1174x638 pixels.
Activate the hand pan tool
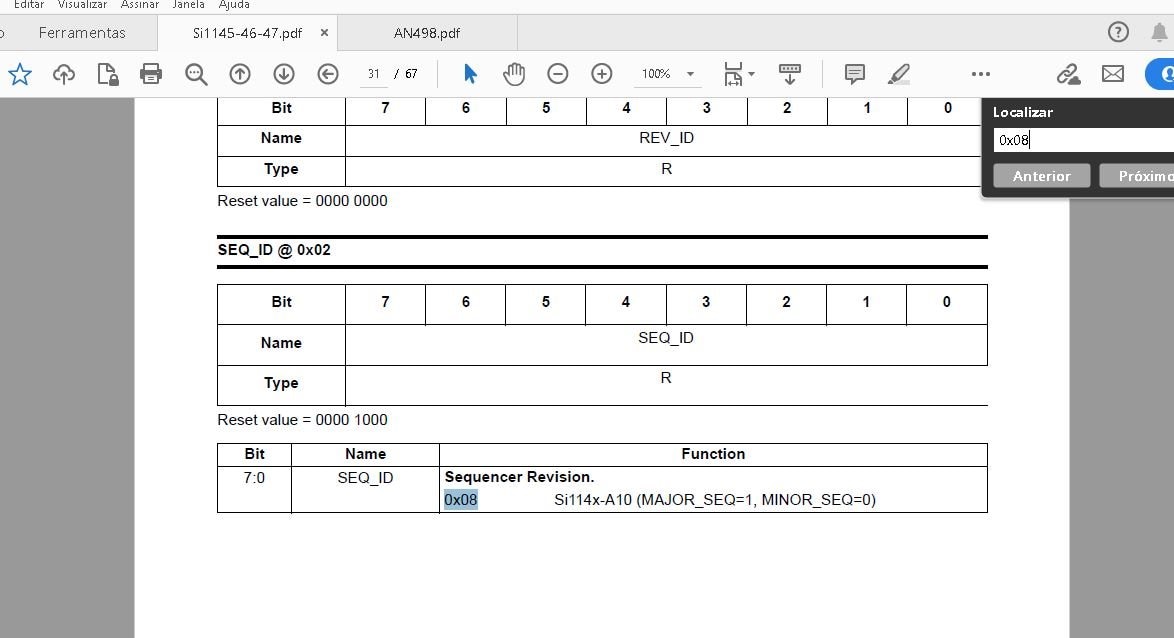pos(514,73)
